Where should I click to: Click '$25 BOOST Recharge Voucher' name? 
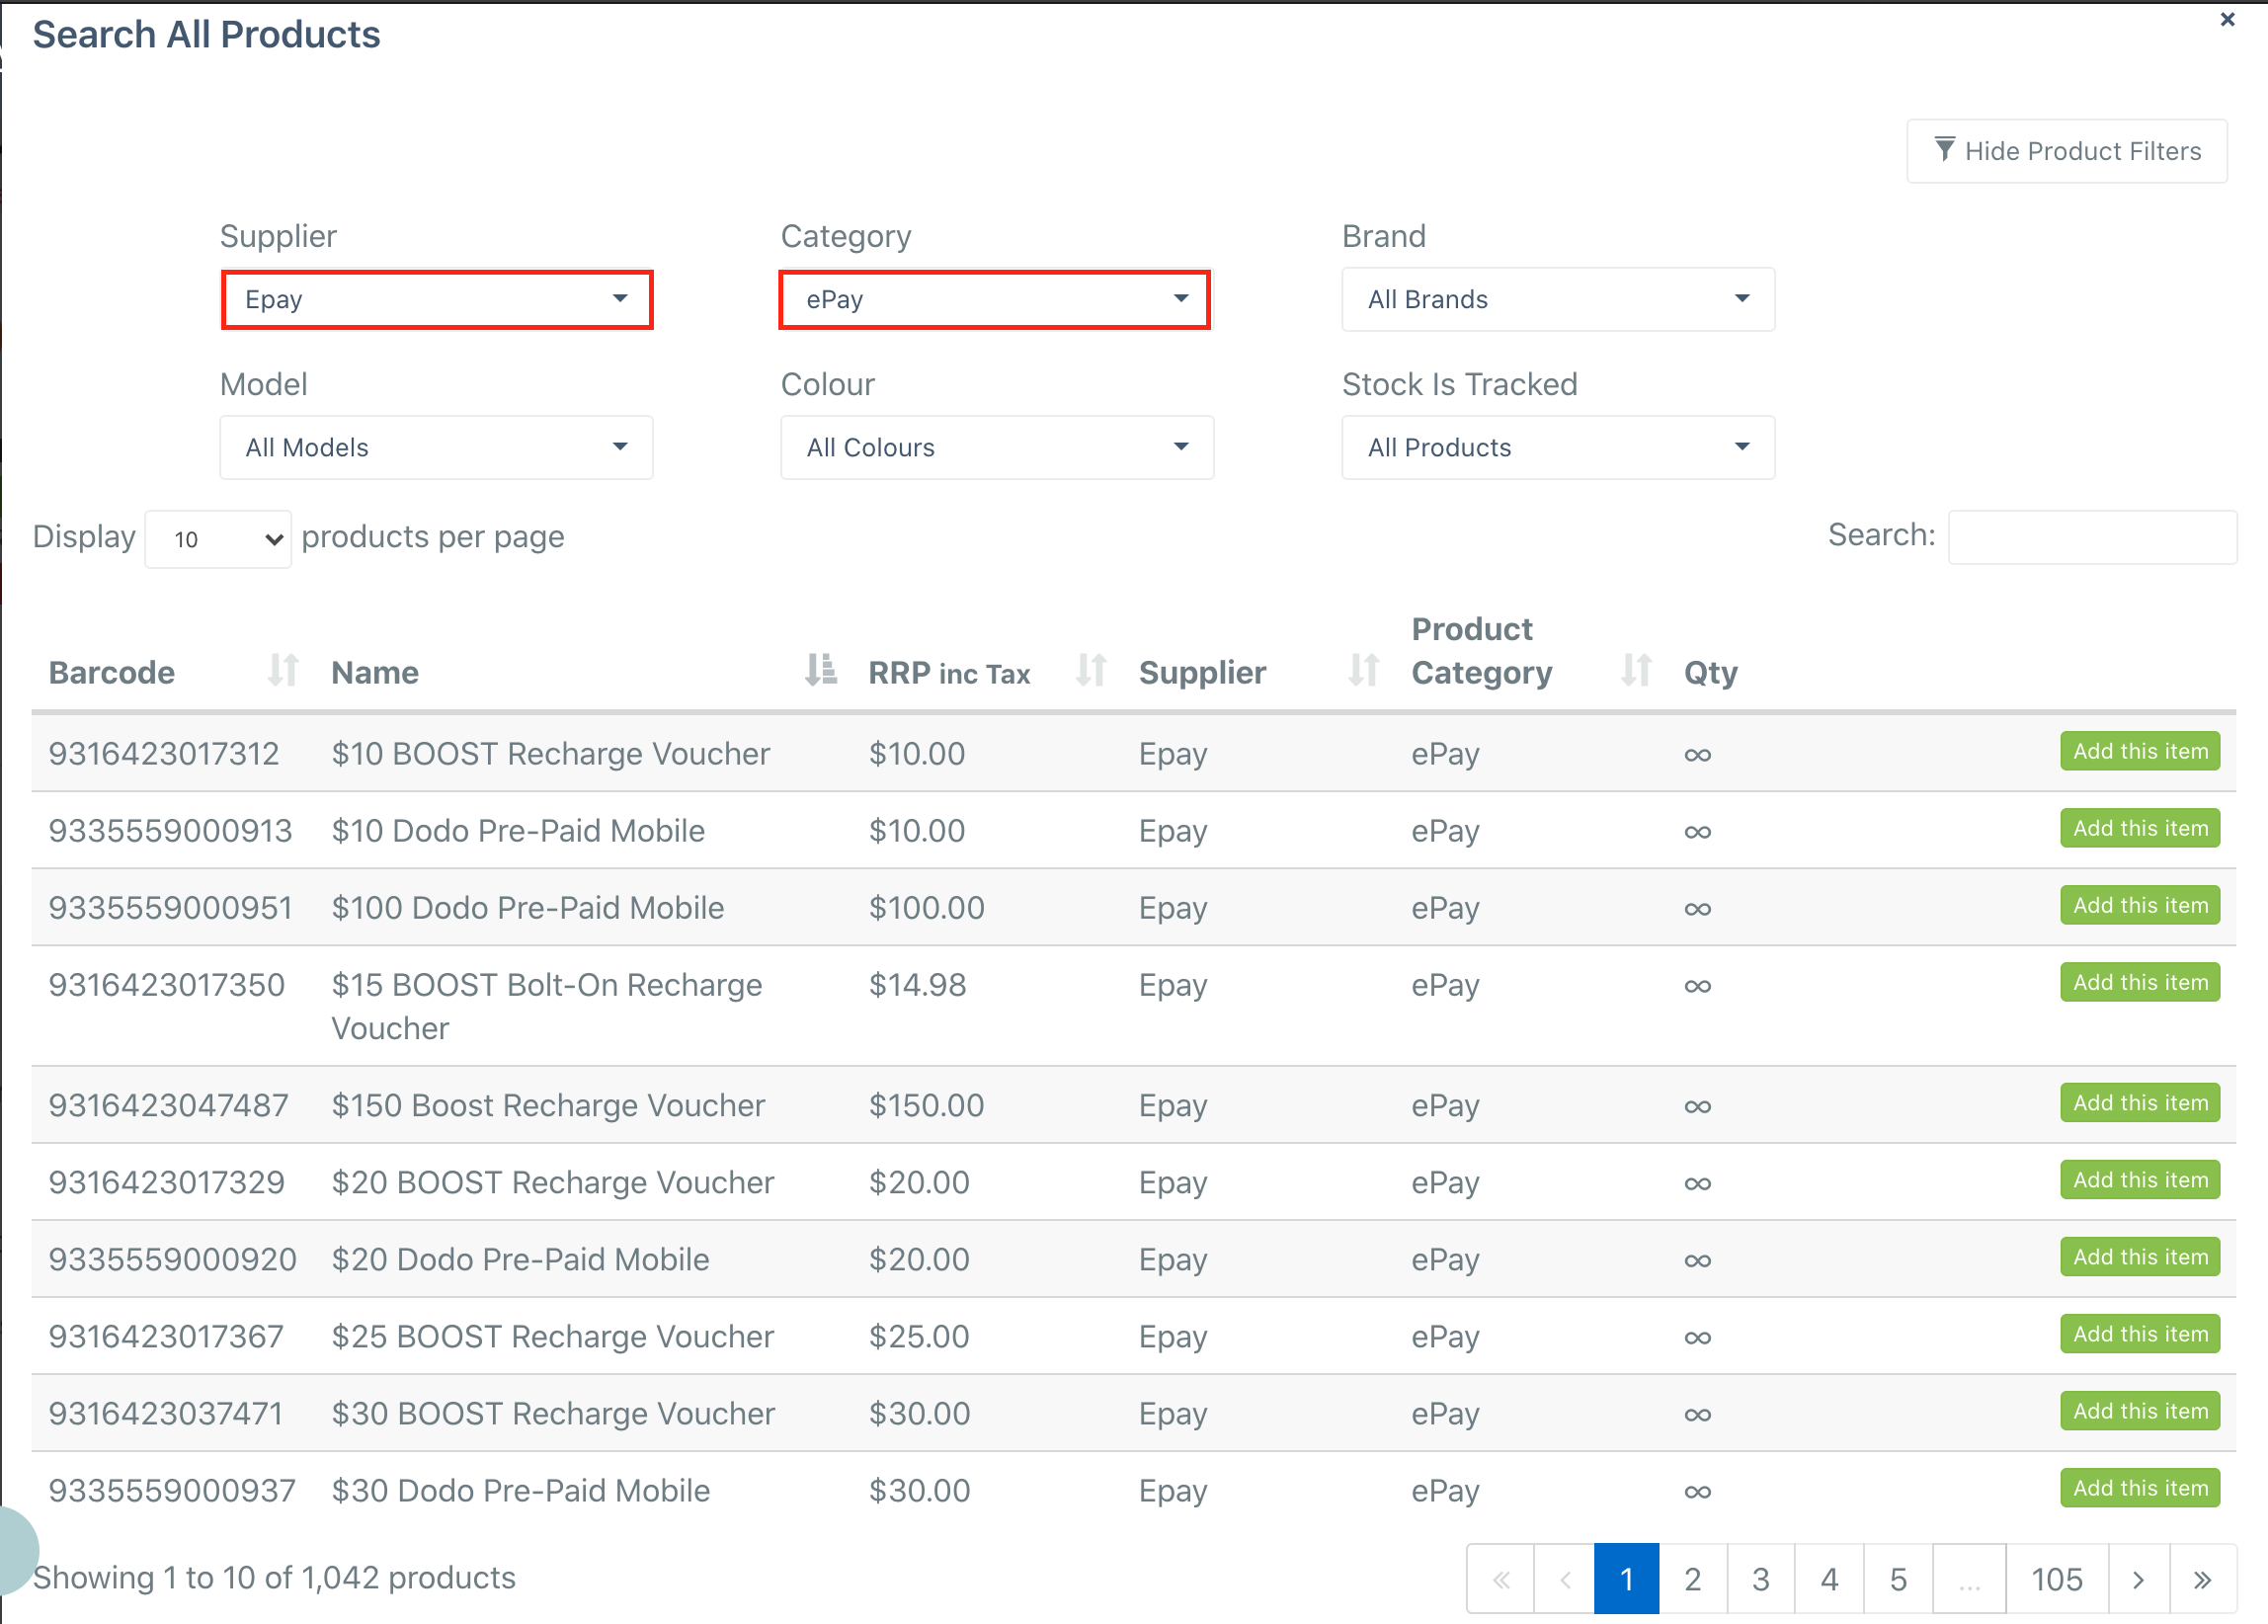(x=553, y=1336)
